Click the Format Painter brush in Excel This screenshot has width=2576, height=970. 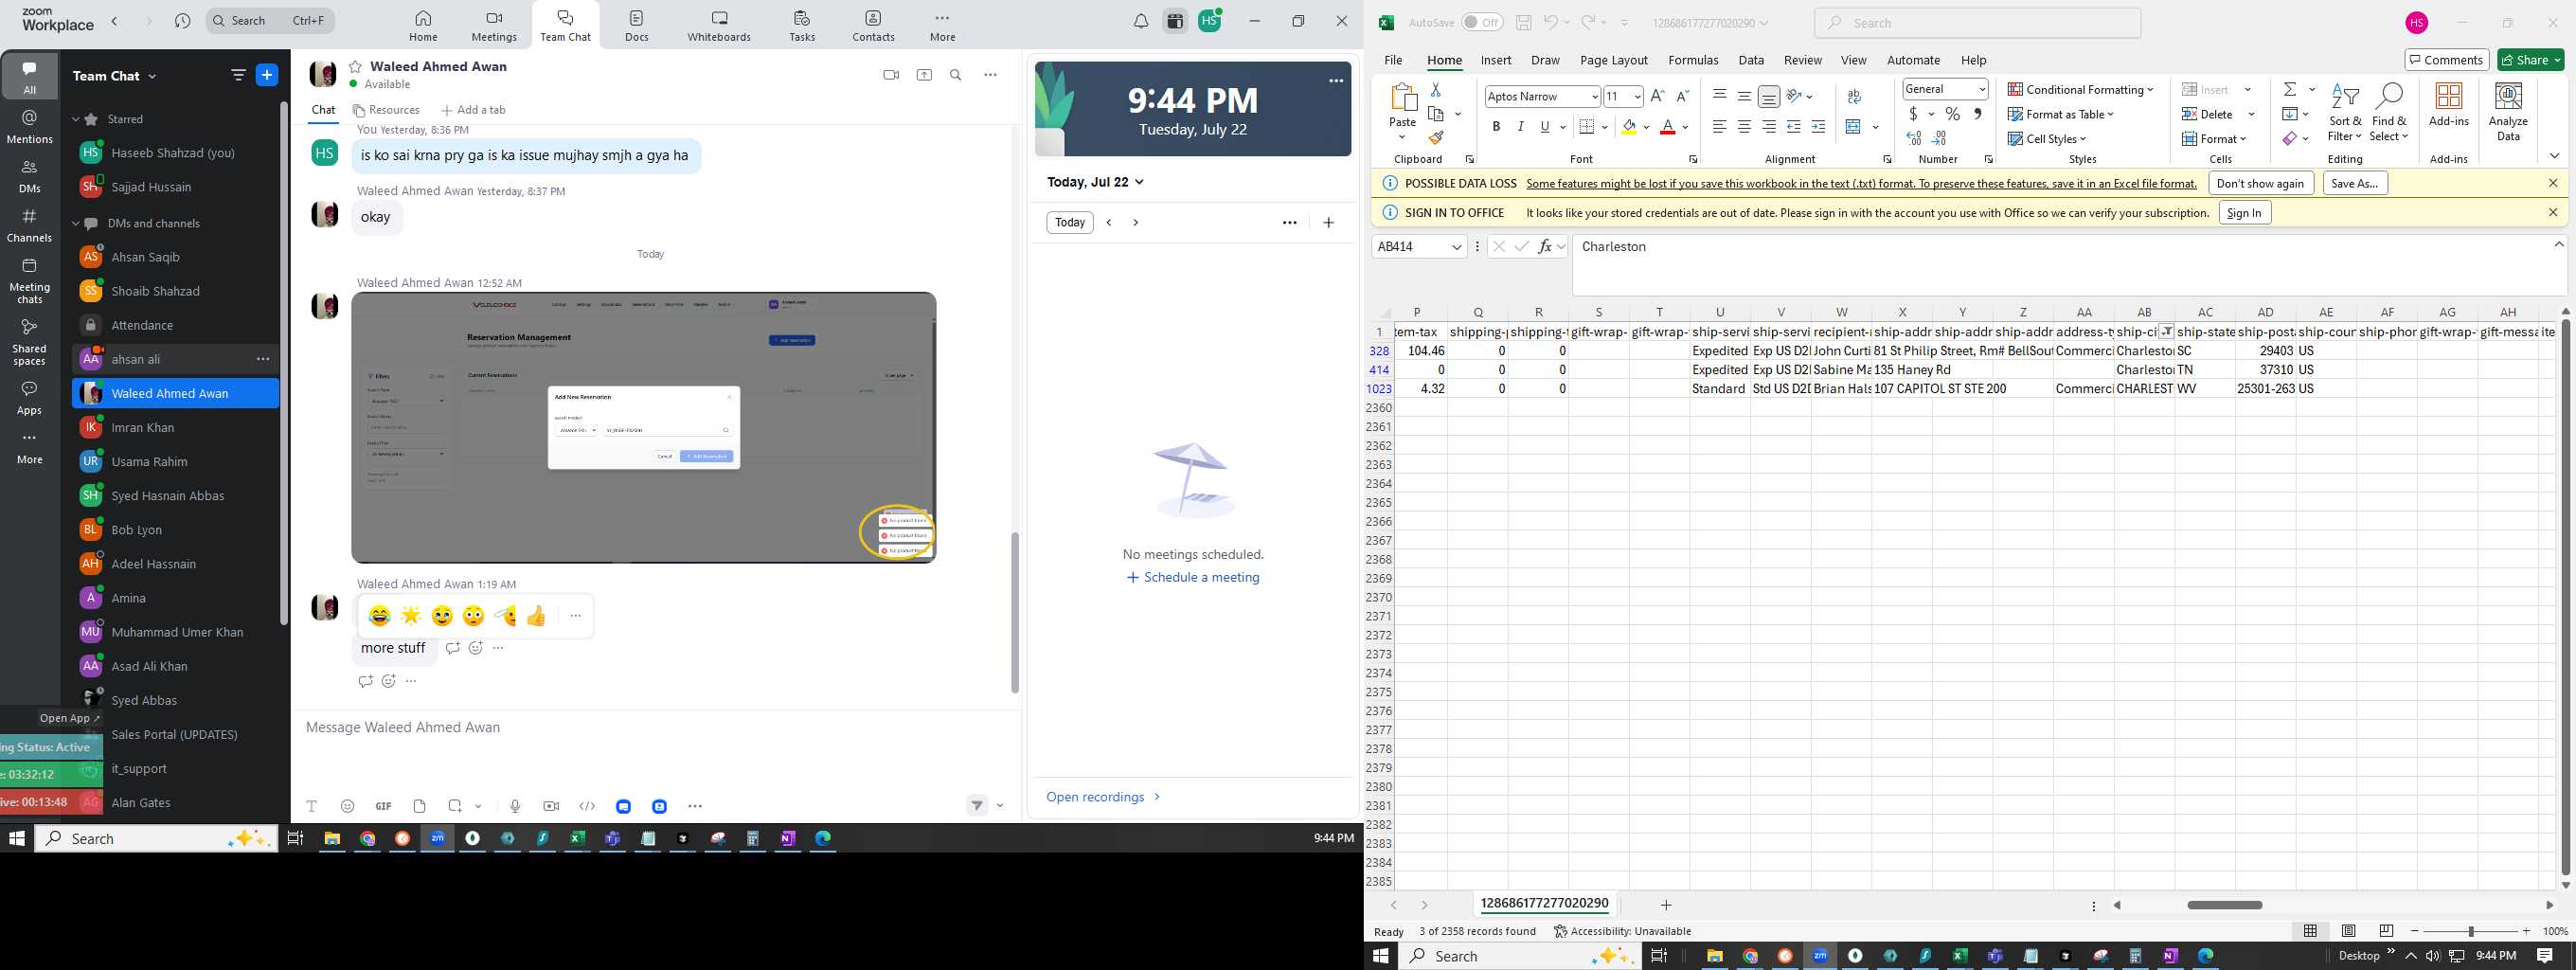1436,138
